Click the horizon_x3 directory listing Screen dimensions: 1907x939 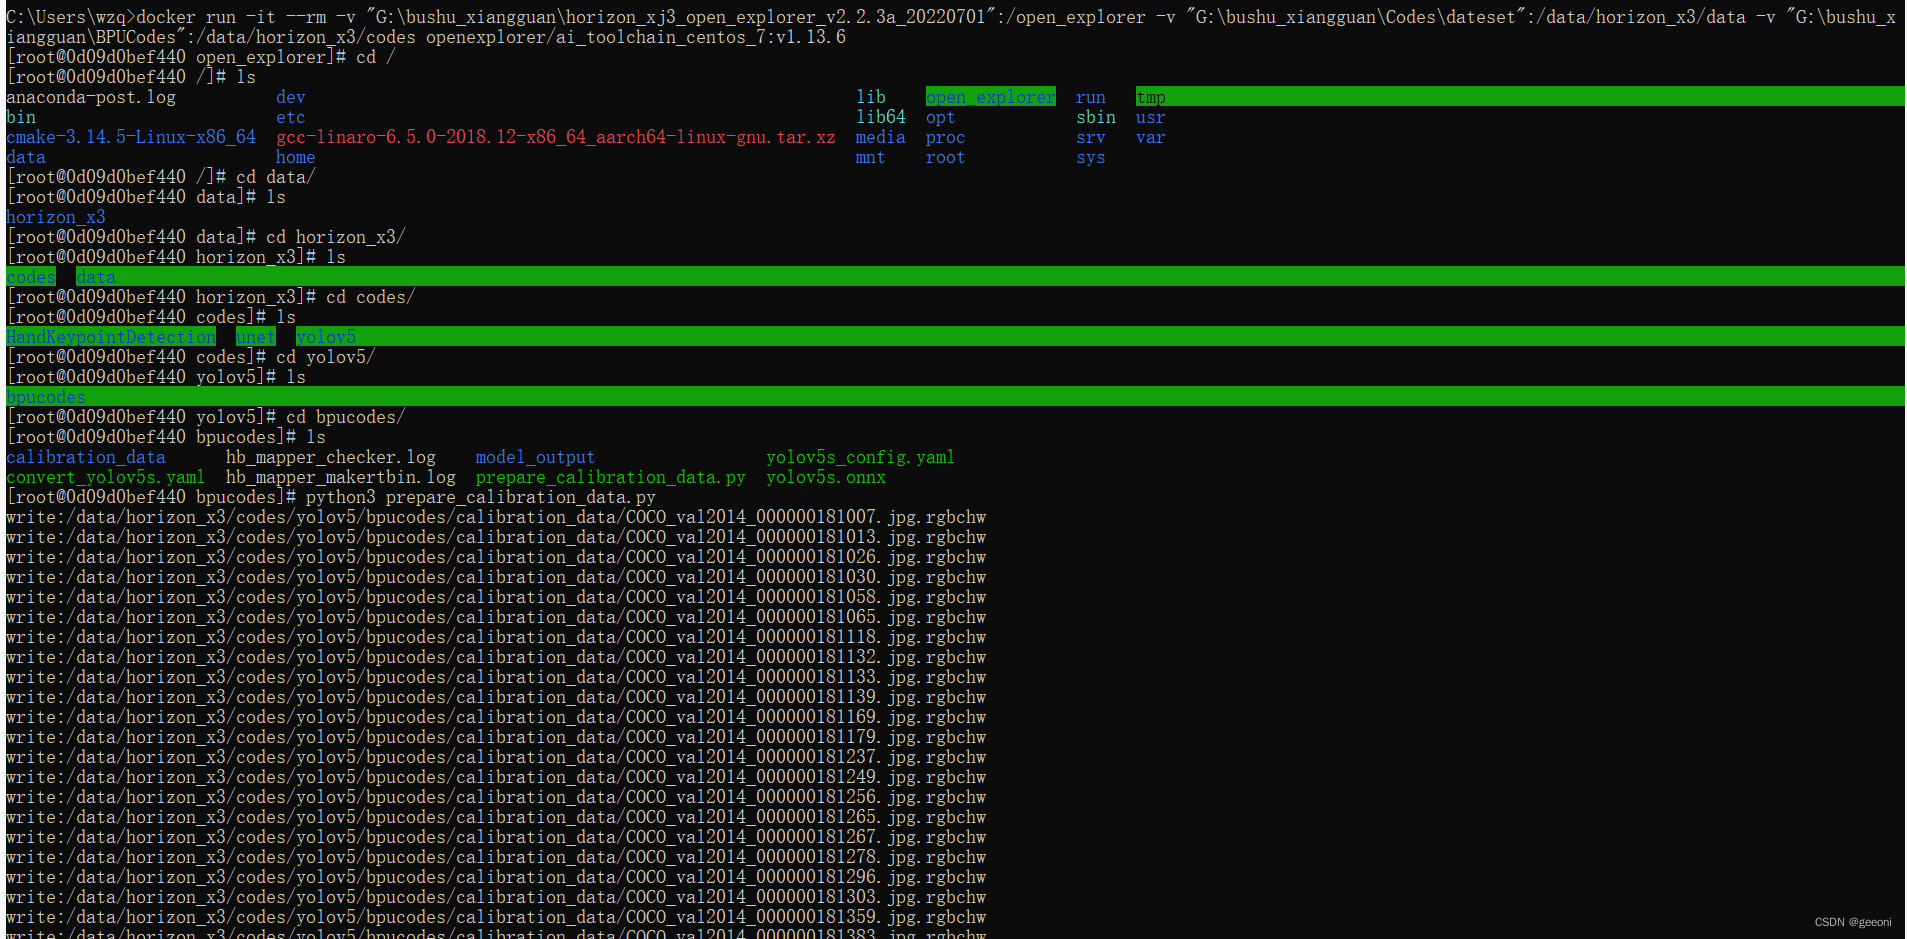click(56, 217)
